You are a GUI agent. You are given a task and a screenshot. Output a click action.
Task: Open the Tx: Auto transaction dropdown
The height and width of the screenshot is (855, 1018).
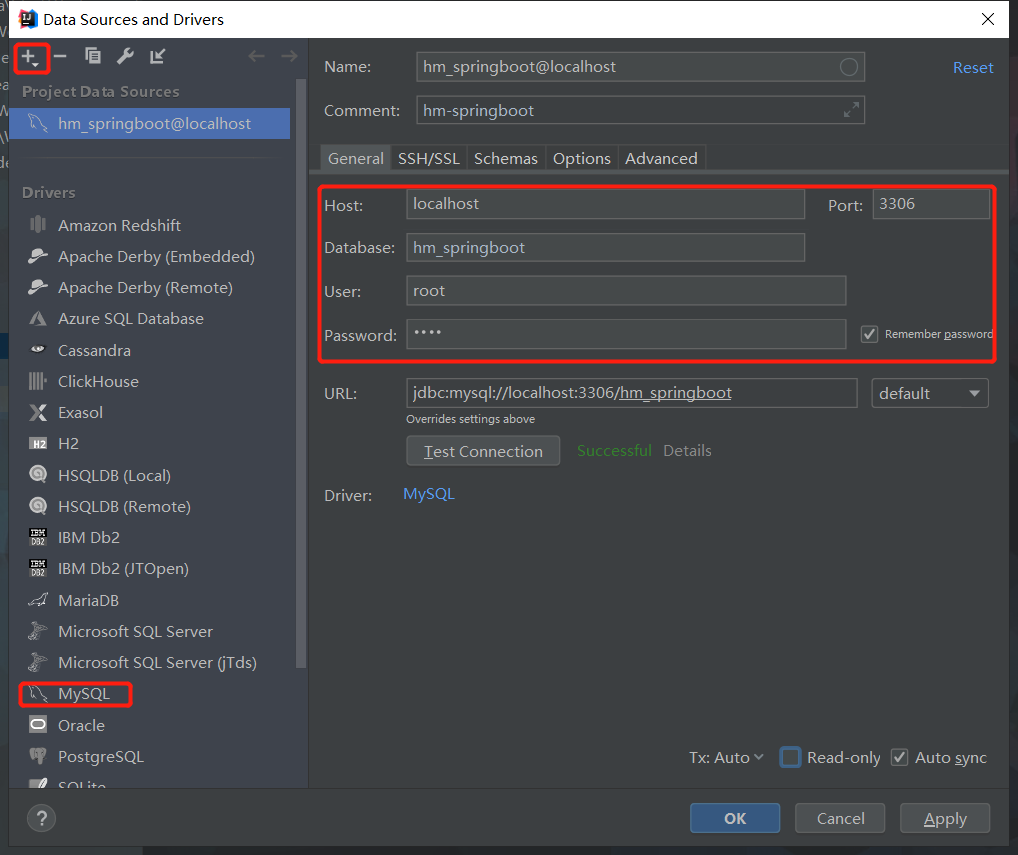(726, 758)
